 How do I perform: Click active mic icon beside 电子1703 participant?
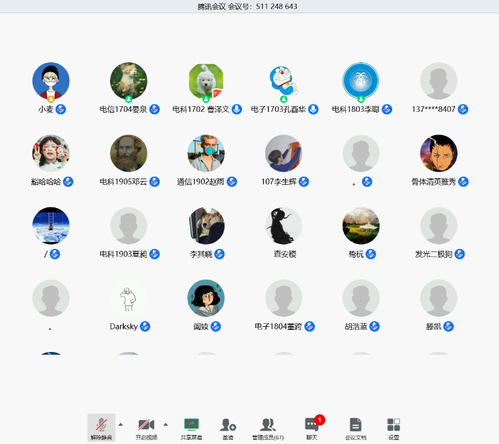[x=313, y=109]
